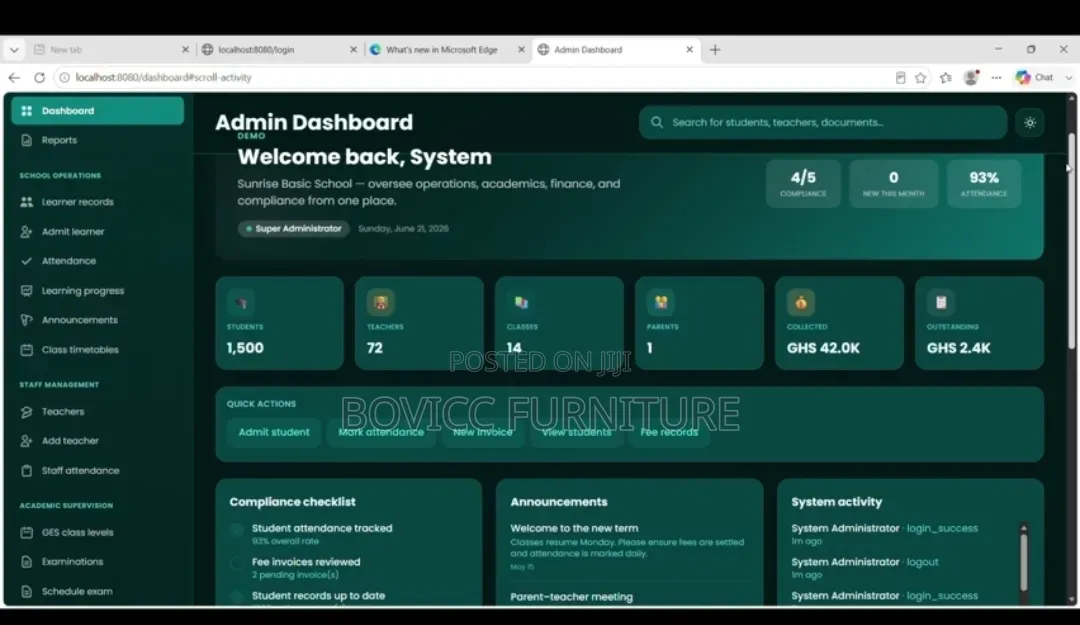Toggle Student attendance tracked checklist item
This screenshot has height=625, width=1080.
[x=237, y=530]
